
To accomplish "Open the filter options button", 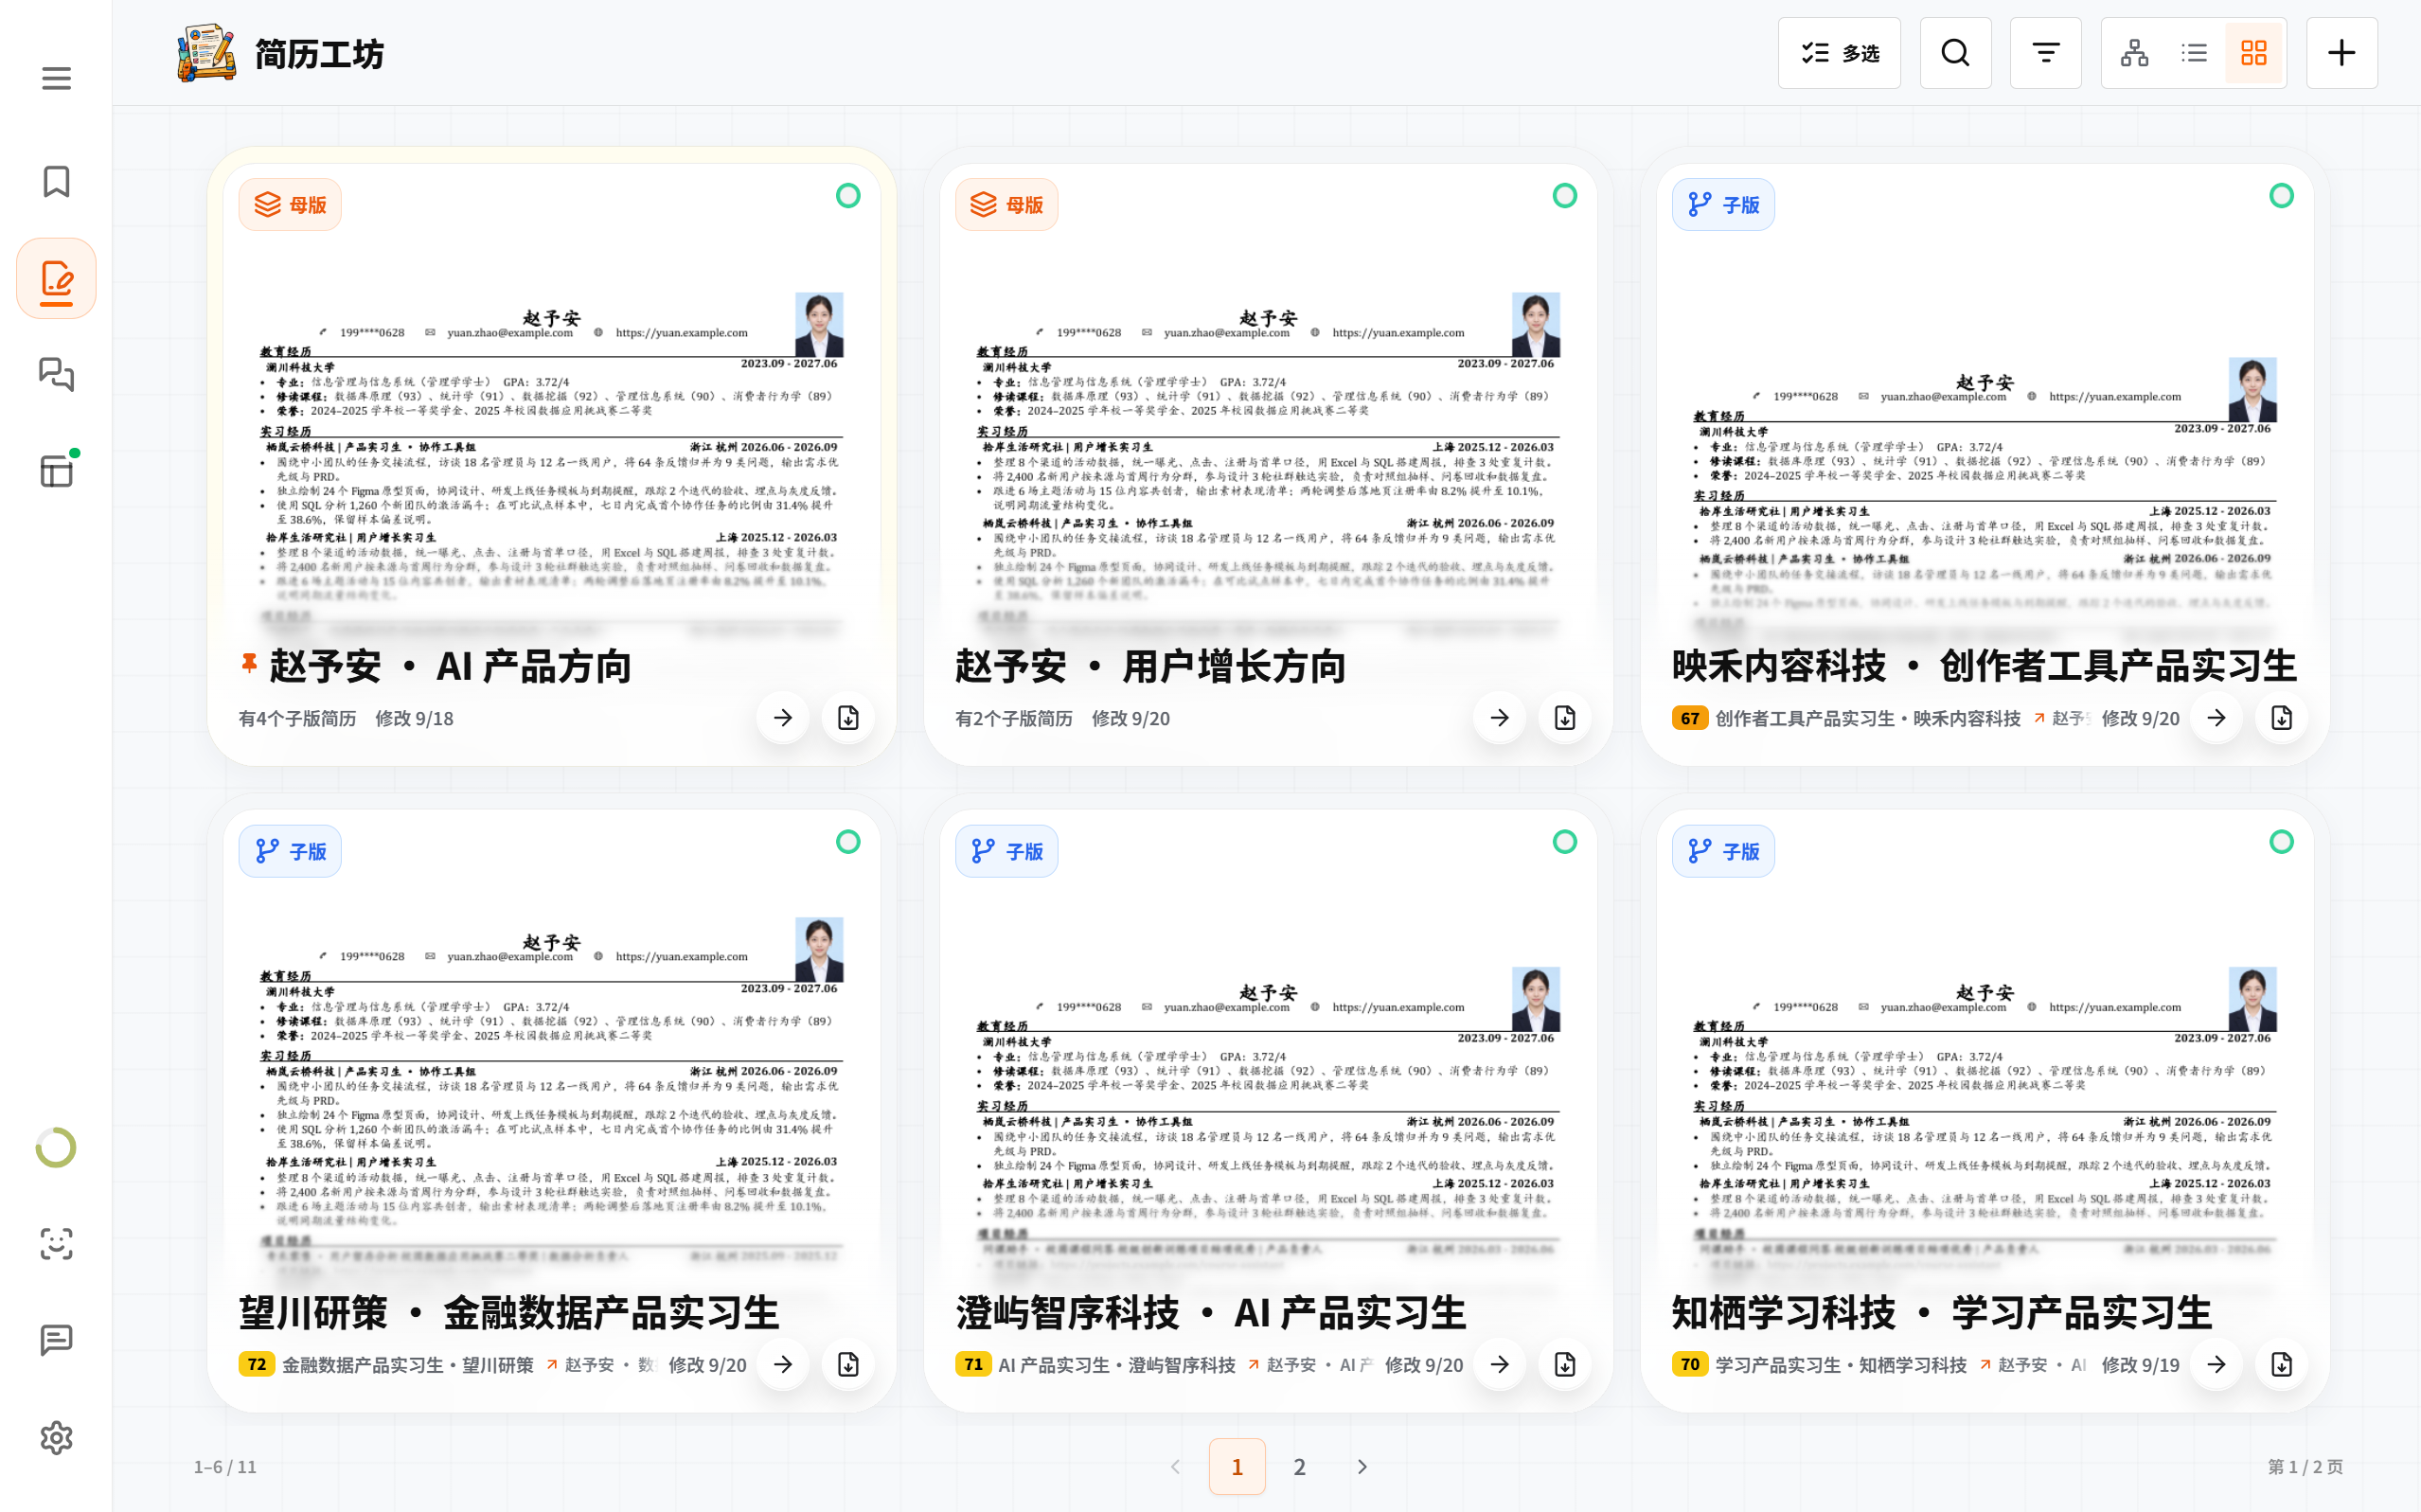I will tap(2045, 53).
